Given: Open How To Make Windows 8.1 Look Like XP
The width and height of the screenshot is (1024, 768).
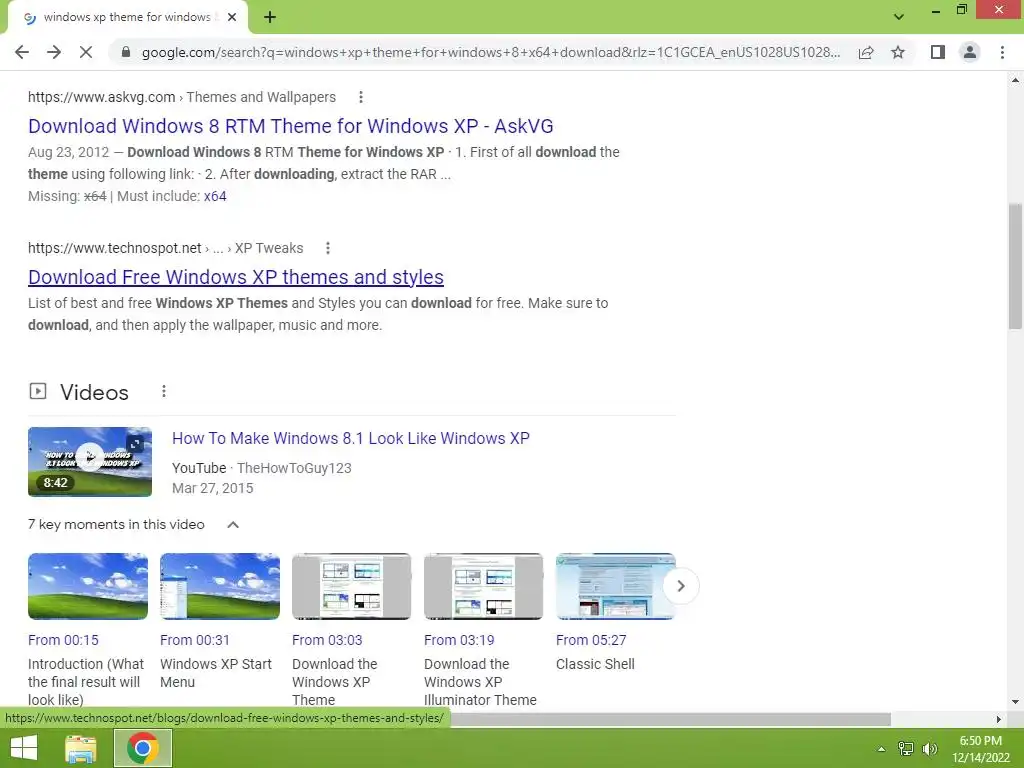Looking at the screenshot, I should [x=351, y=438].
